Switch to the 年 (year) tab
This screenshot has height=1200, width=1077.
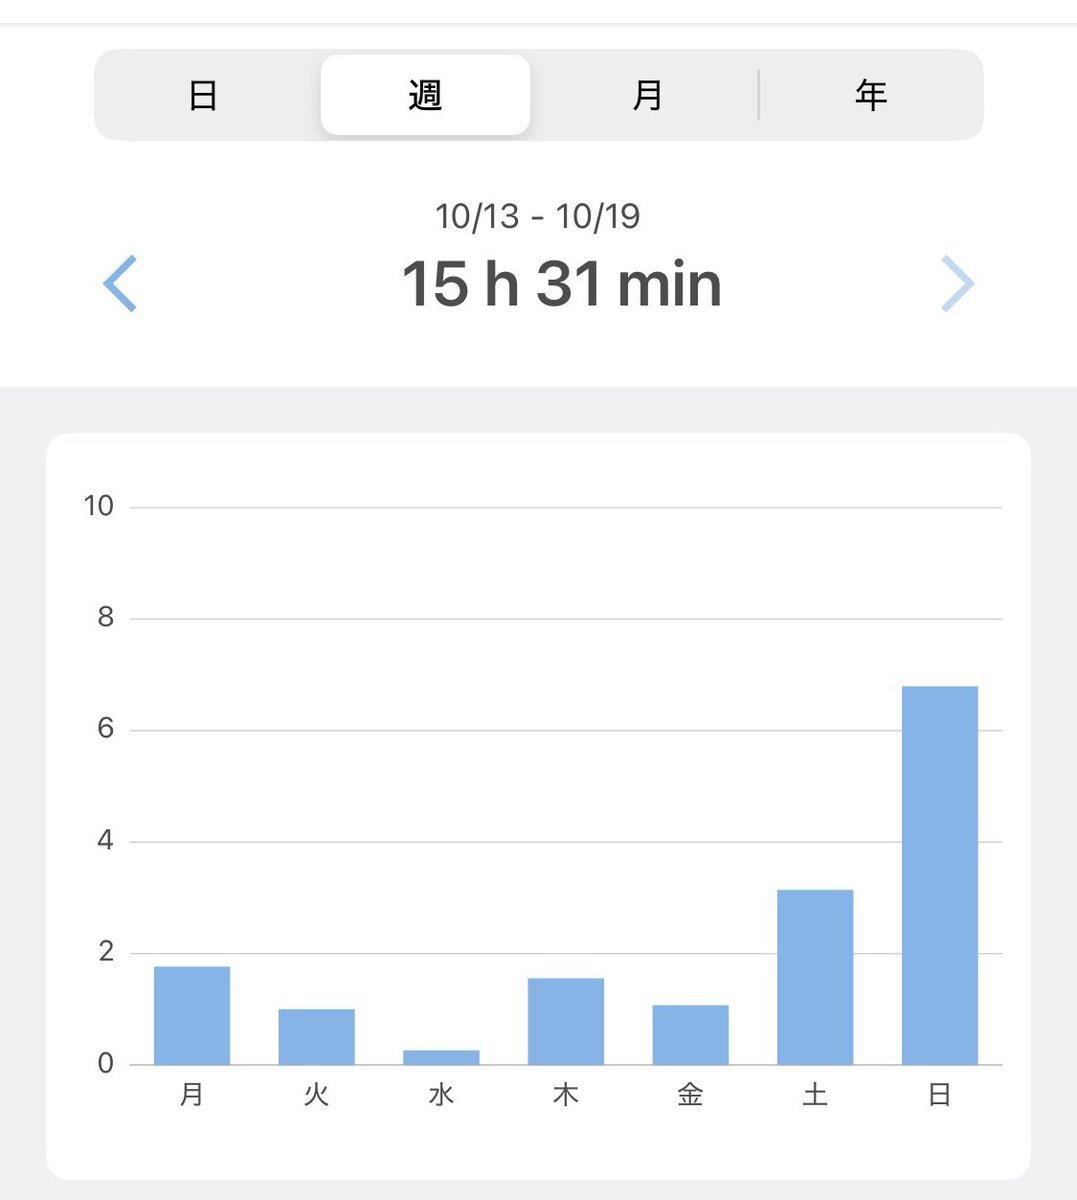click(x=870, y=96)
